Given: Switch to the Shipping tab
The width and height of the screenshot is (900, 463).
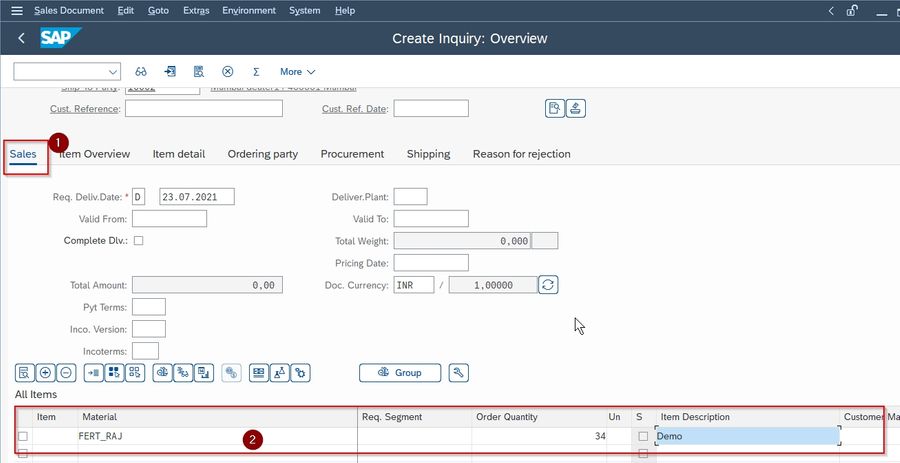Looking at the screenshot, I should point(428,154).
